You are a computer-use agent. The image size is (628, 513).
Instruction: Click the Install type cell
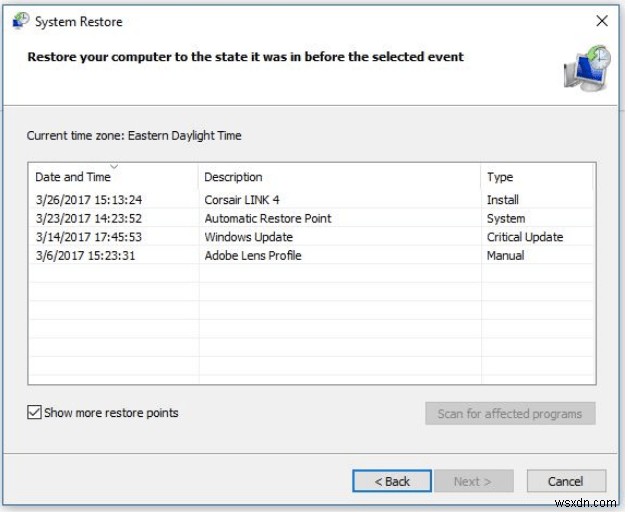click(503, 199)
